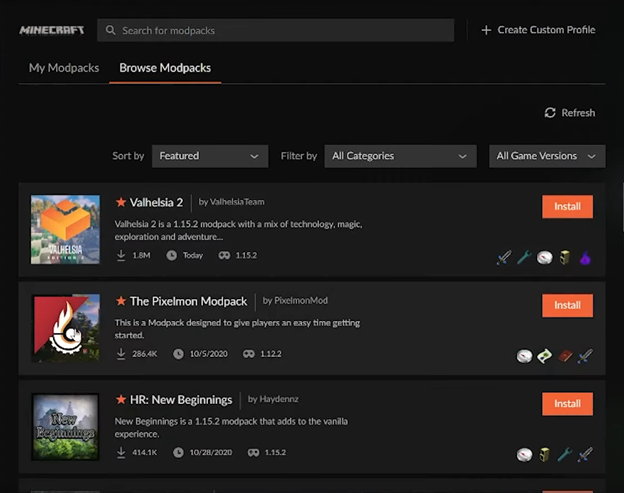Click New Beginnings compass category icon

[524, 454]
